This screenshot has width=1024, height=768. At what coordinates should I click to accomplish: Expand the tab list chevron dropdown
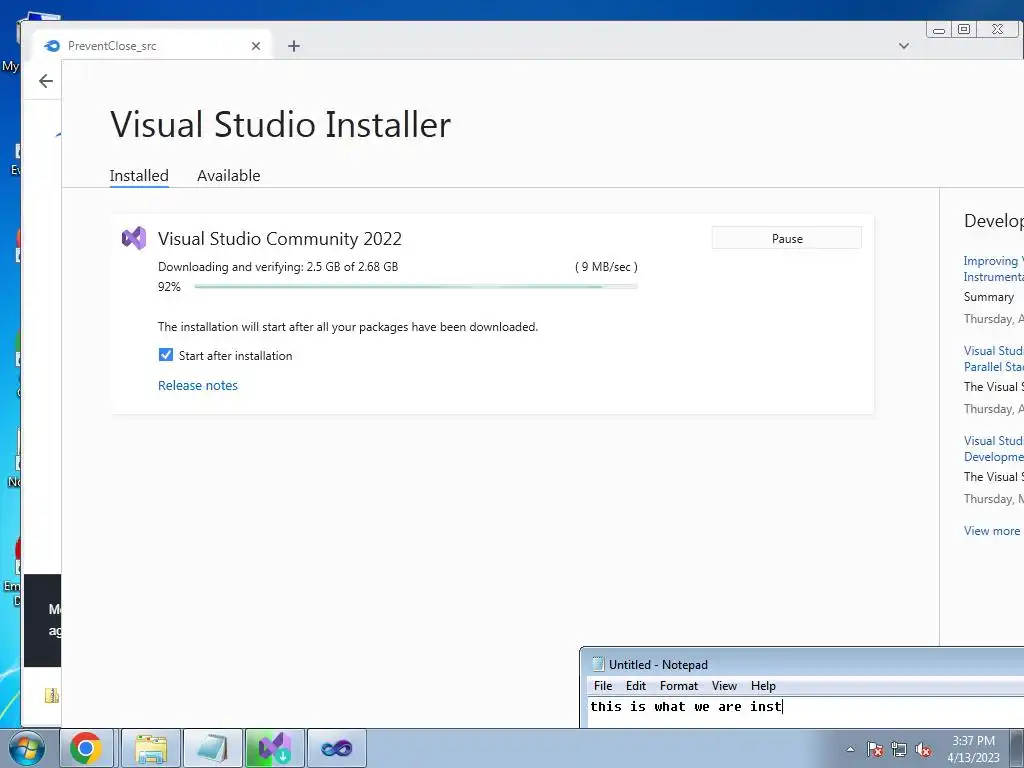(x=904, y=46)
